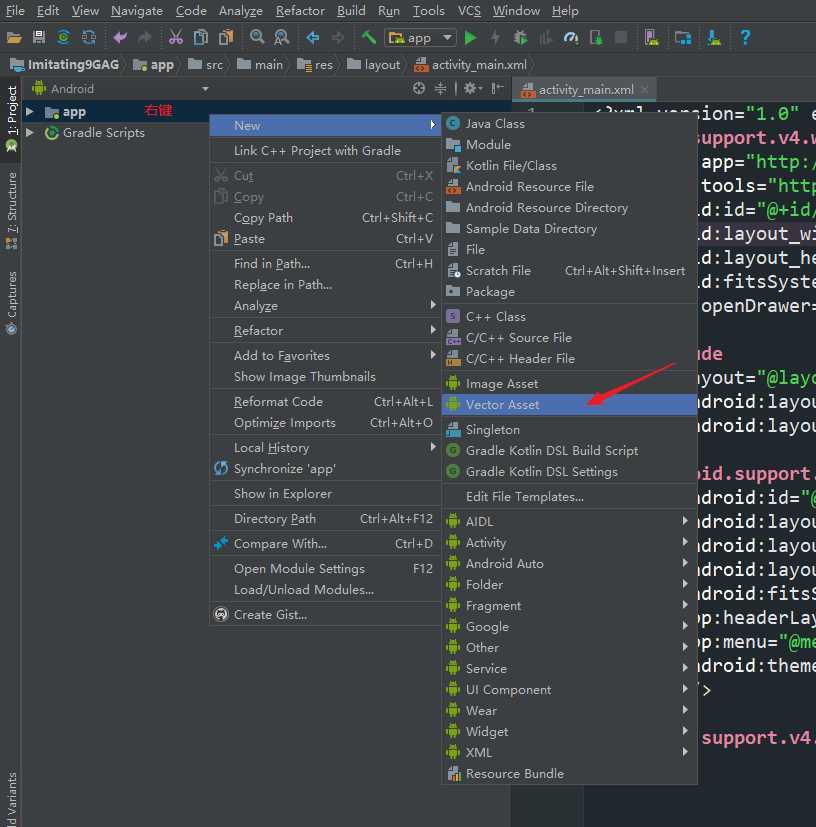Select Image Asset from New submenu
This screenshot has width=816, height=827.
pyautogui.click(x=569, y=383)
